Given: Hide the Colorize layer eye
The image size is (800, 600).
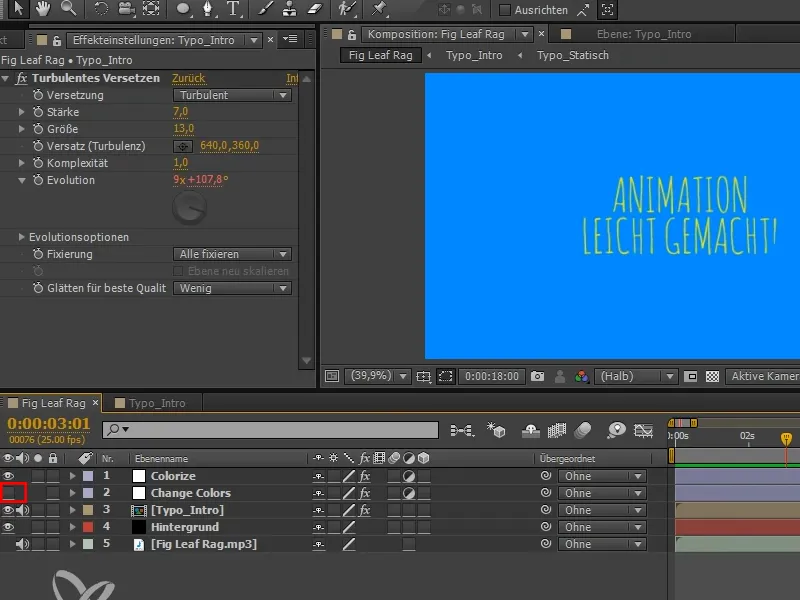Looking at the screenshot, I should (x=8, y=476).
